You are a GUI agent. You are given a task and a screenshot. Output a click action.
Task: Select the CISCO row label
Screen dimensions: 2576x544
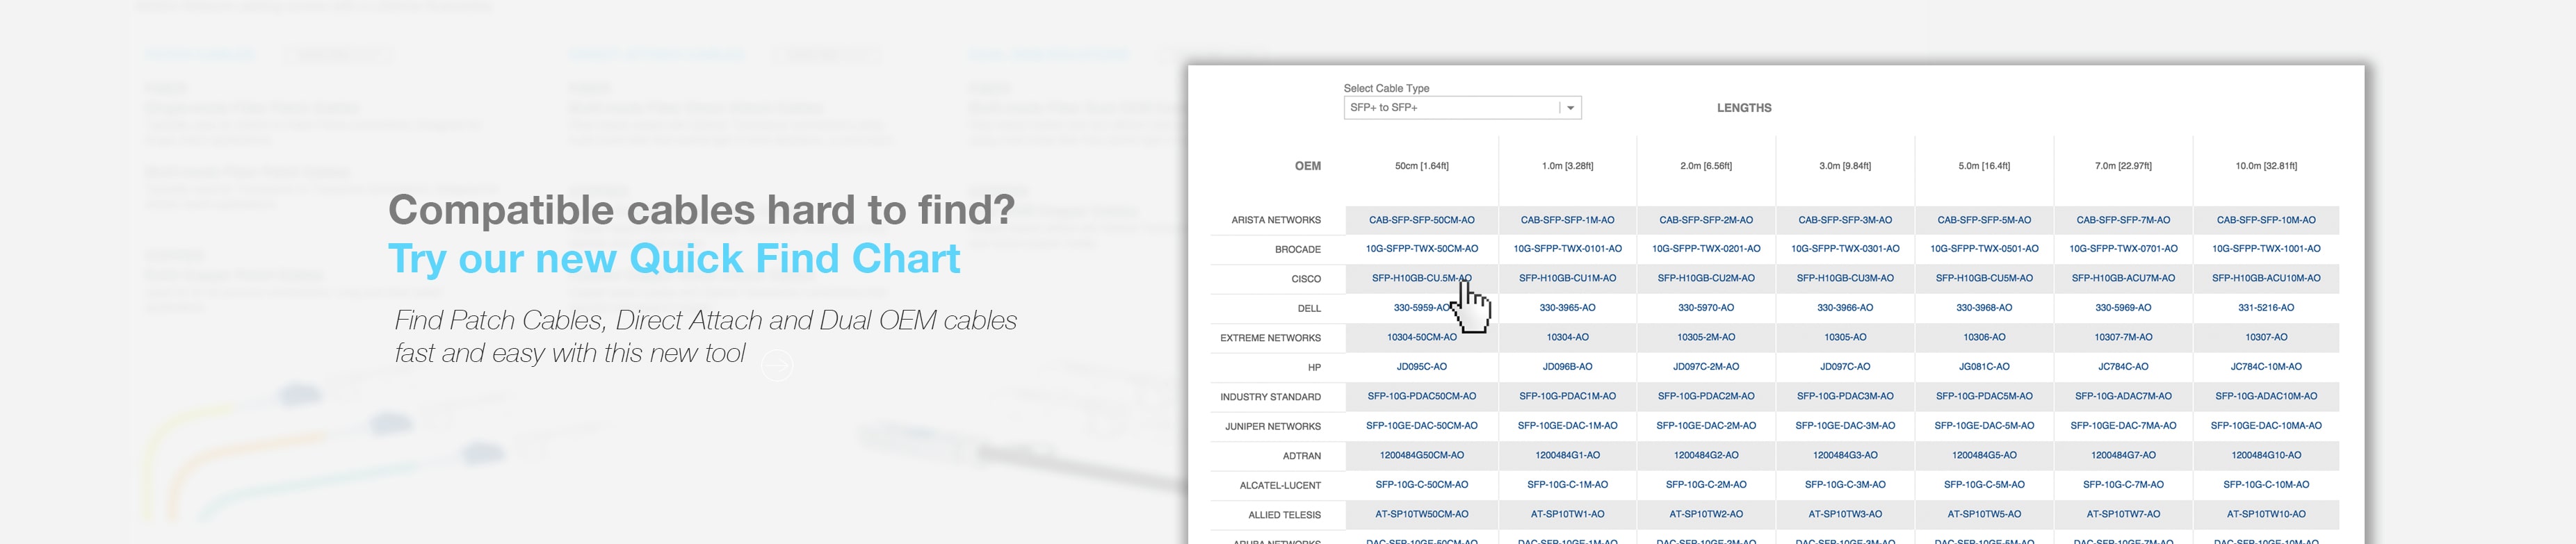1305,279
